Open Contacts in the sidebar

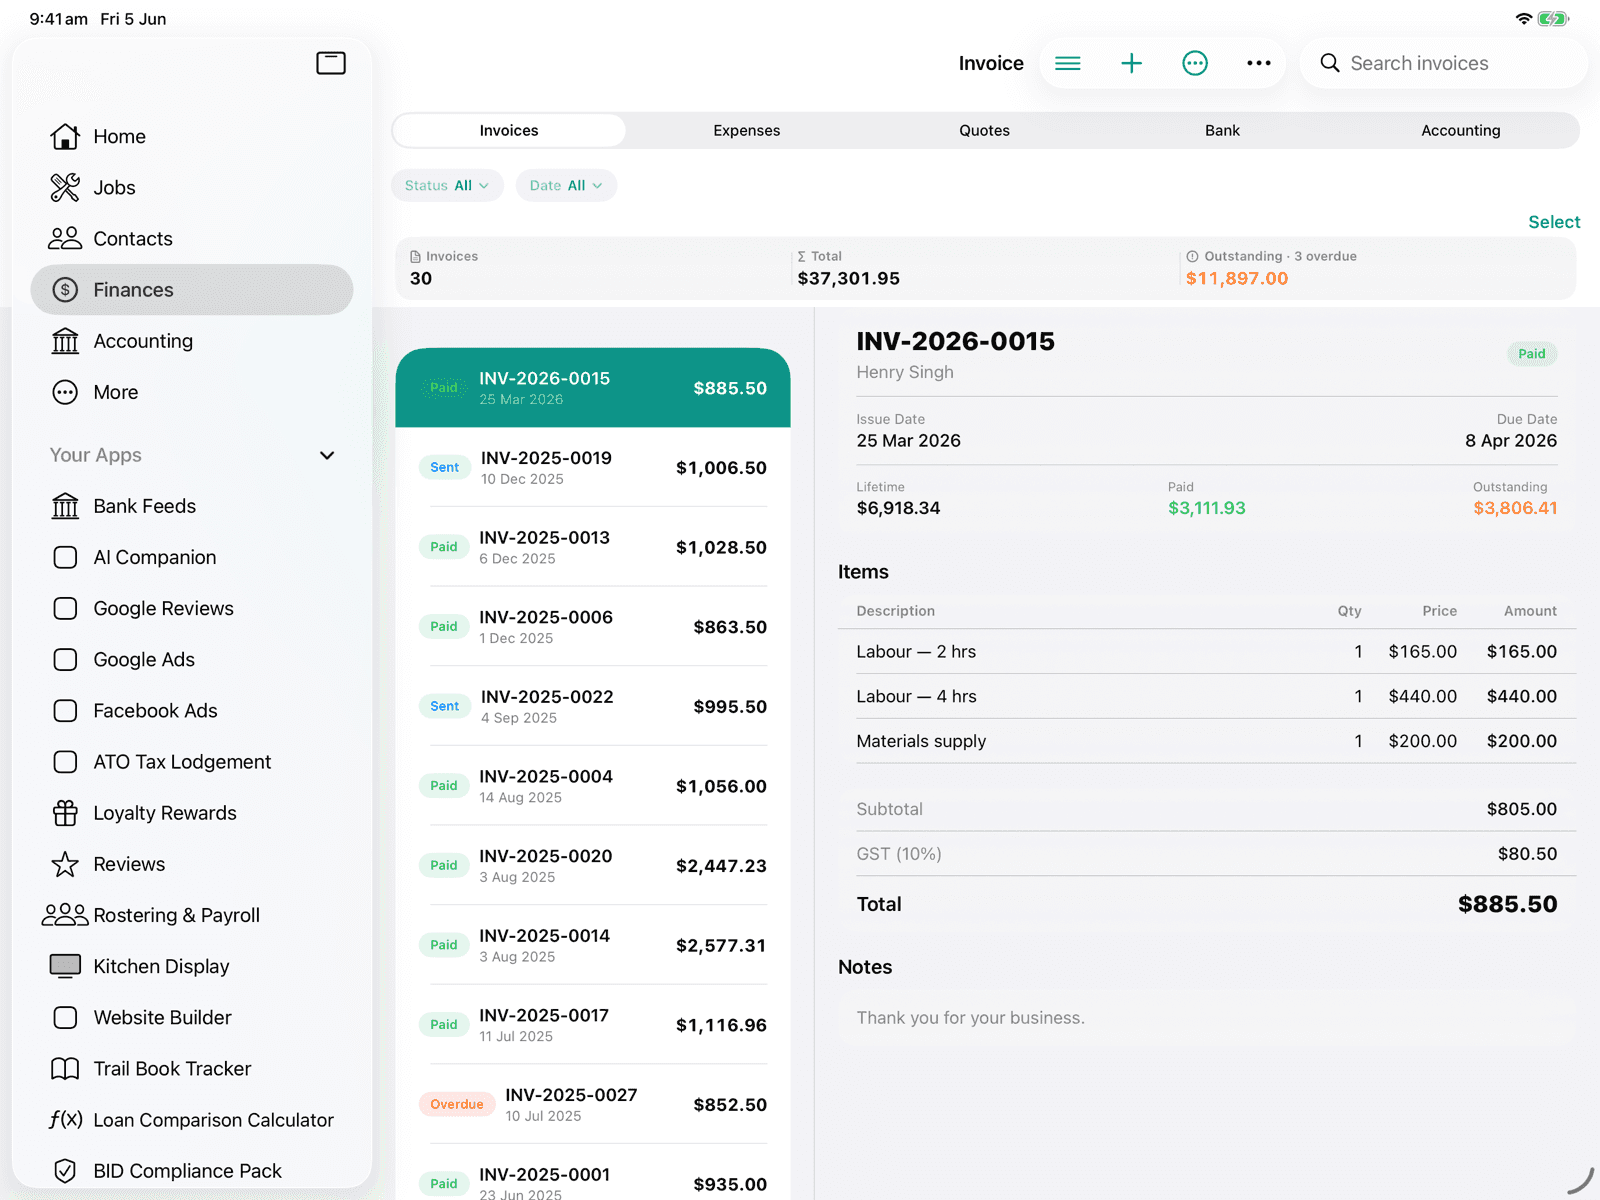(x=192, y=238)
